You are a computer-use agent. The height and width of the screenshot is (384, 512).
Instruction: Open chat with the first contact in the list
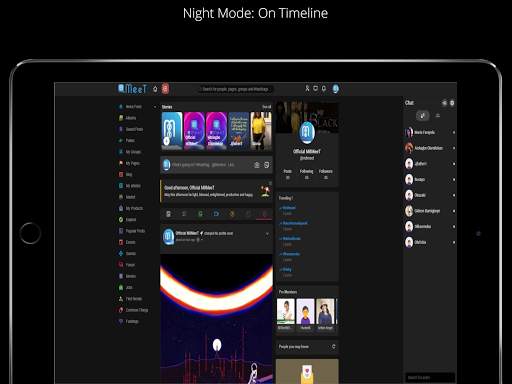[x=430, y=132]
